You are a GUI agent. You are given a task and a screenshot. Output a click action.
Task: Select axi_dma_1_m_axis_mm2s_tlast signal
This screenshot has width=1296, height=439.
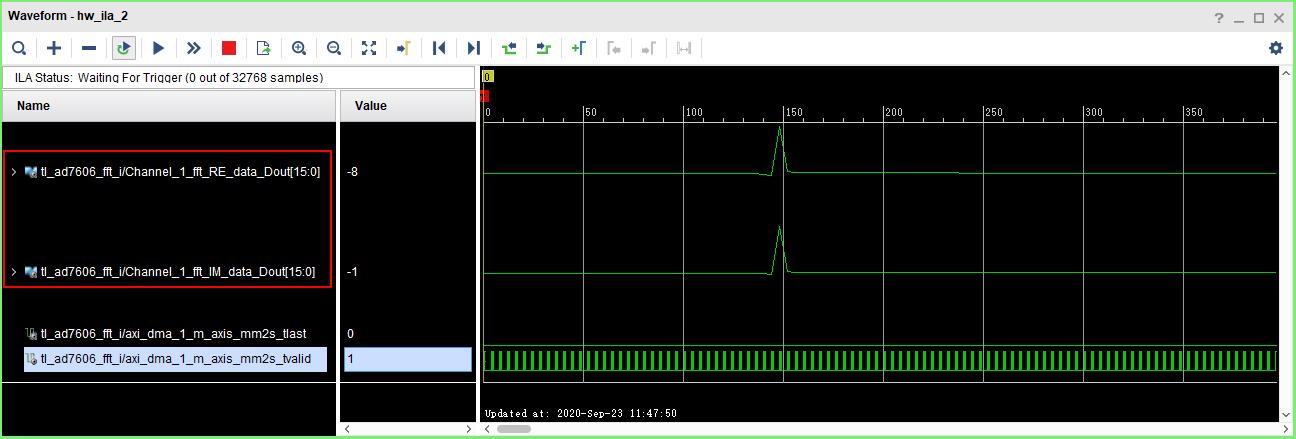coord(173,334)
